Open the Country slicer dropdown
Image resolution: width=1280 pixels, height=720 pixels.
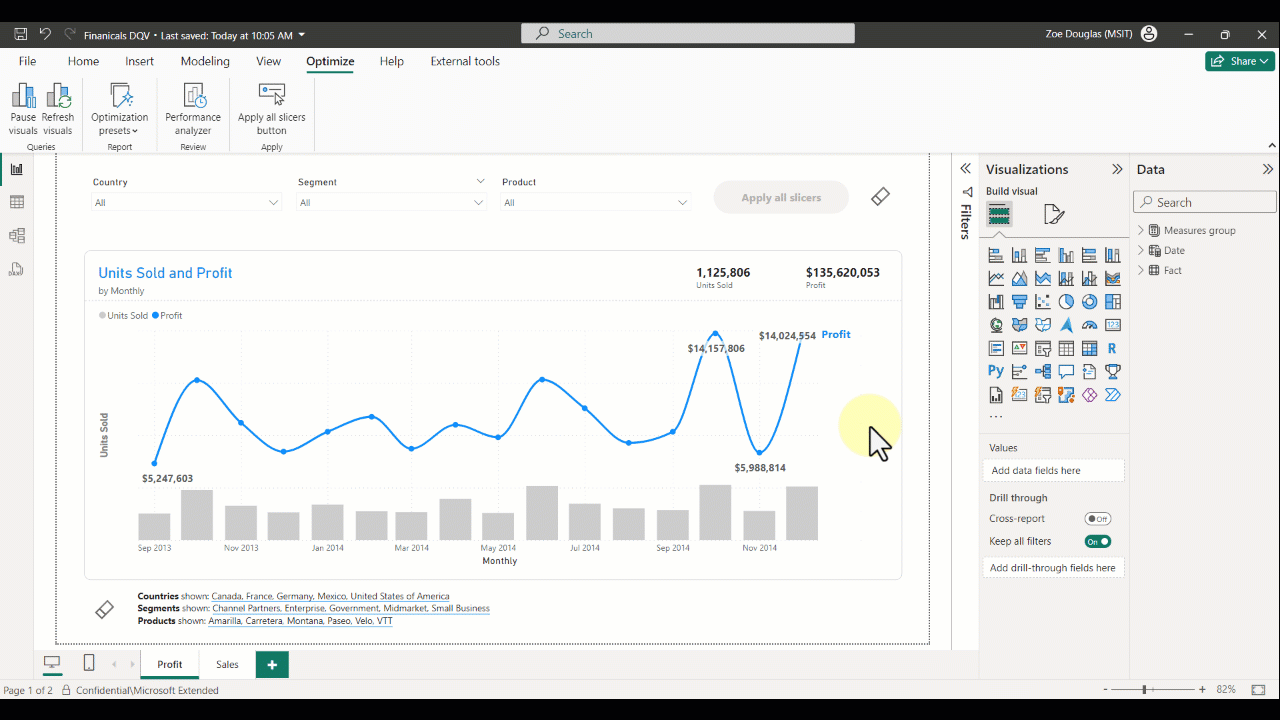point(272,202)
